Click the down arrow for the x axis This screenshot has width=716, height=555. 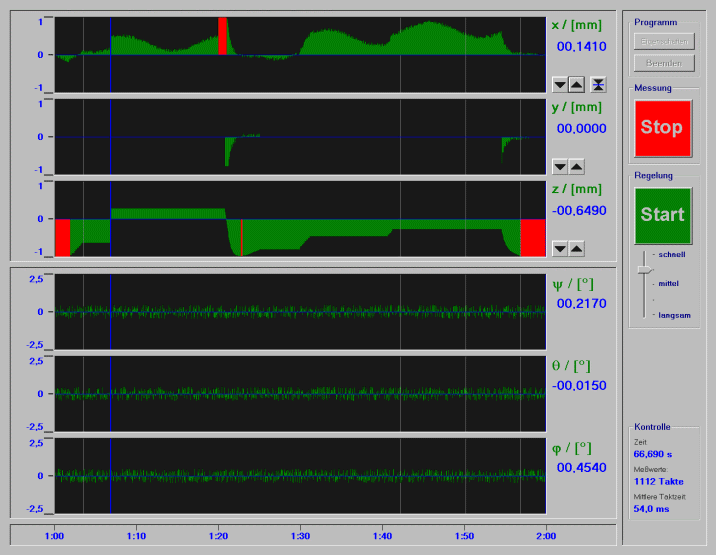coord(560,85)
